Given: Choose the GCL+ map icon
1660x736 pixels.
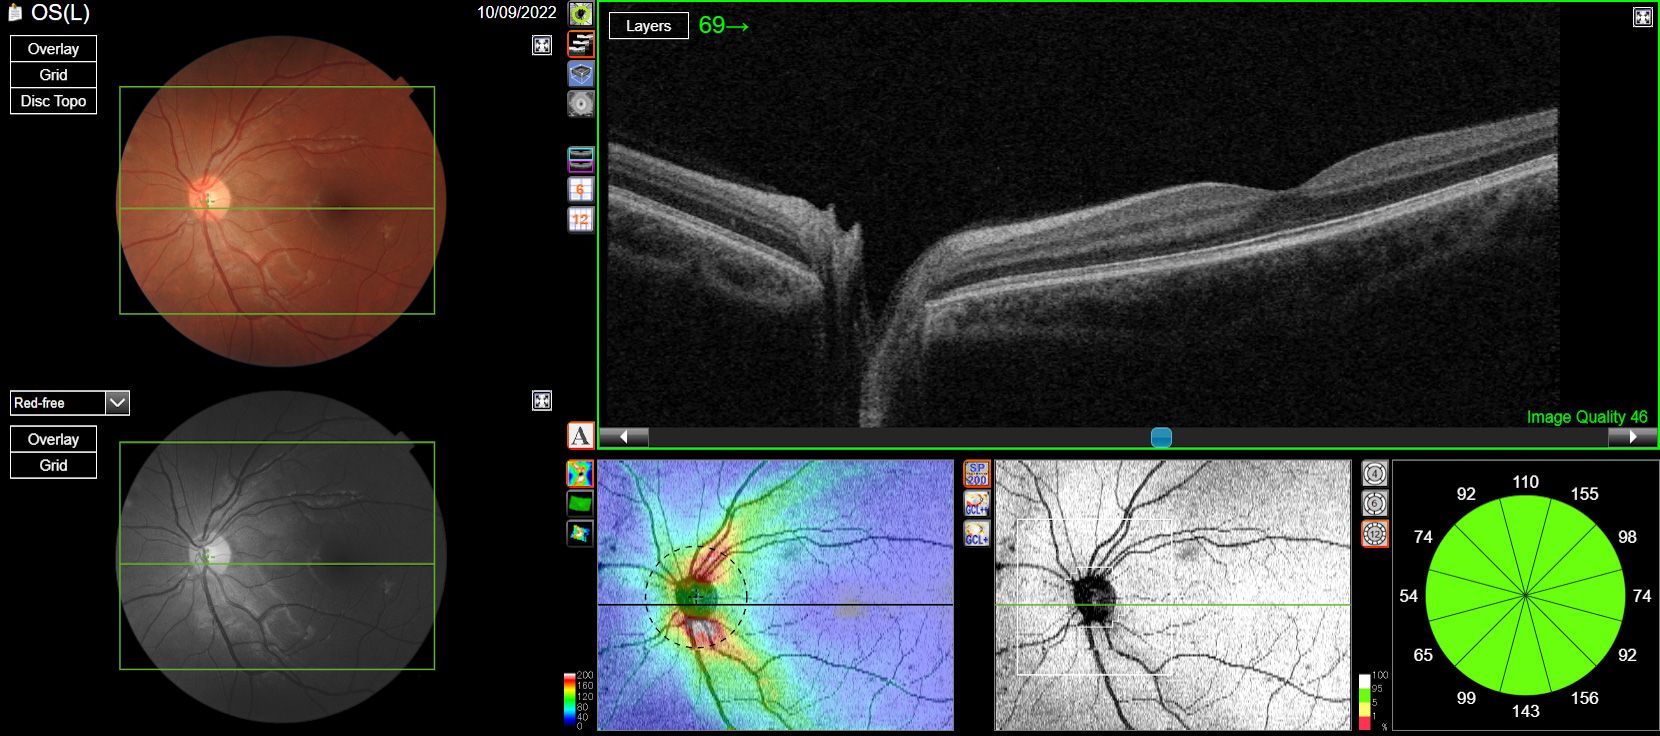Looking at the screenshot, I should point(977,534).
